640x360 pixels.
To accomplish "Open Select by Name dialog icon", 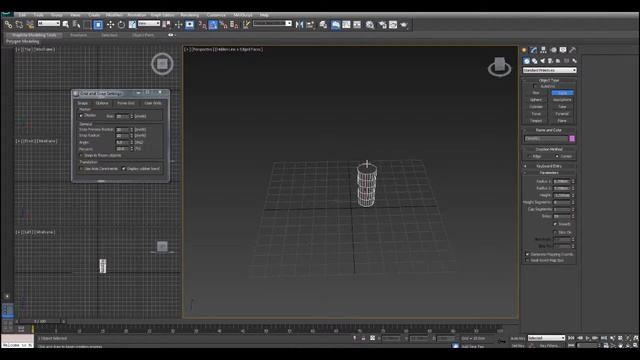I will tap(76, 25).
